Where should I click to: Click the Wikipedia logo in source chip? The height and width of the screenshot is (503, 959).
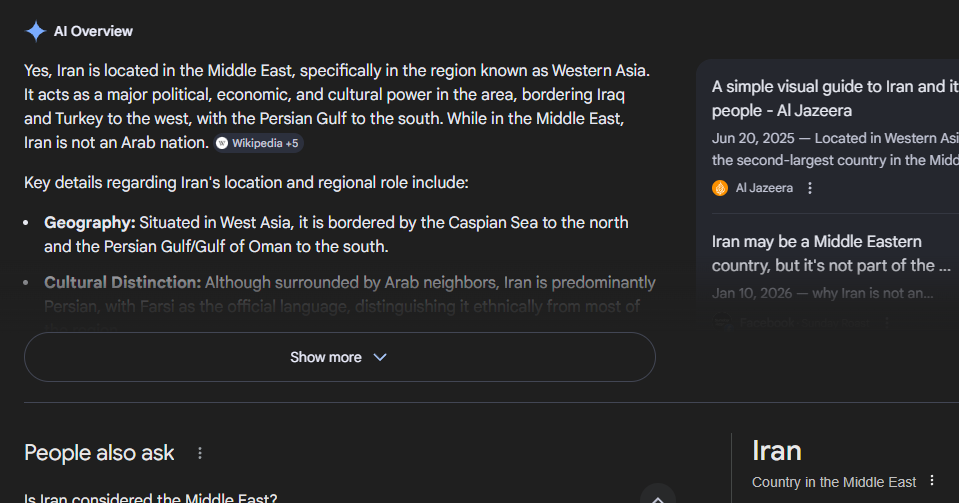(x=222, y=143)
